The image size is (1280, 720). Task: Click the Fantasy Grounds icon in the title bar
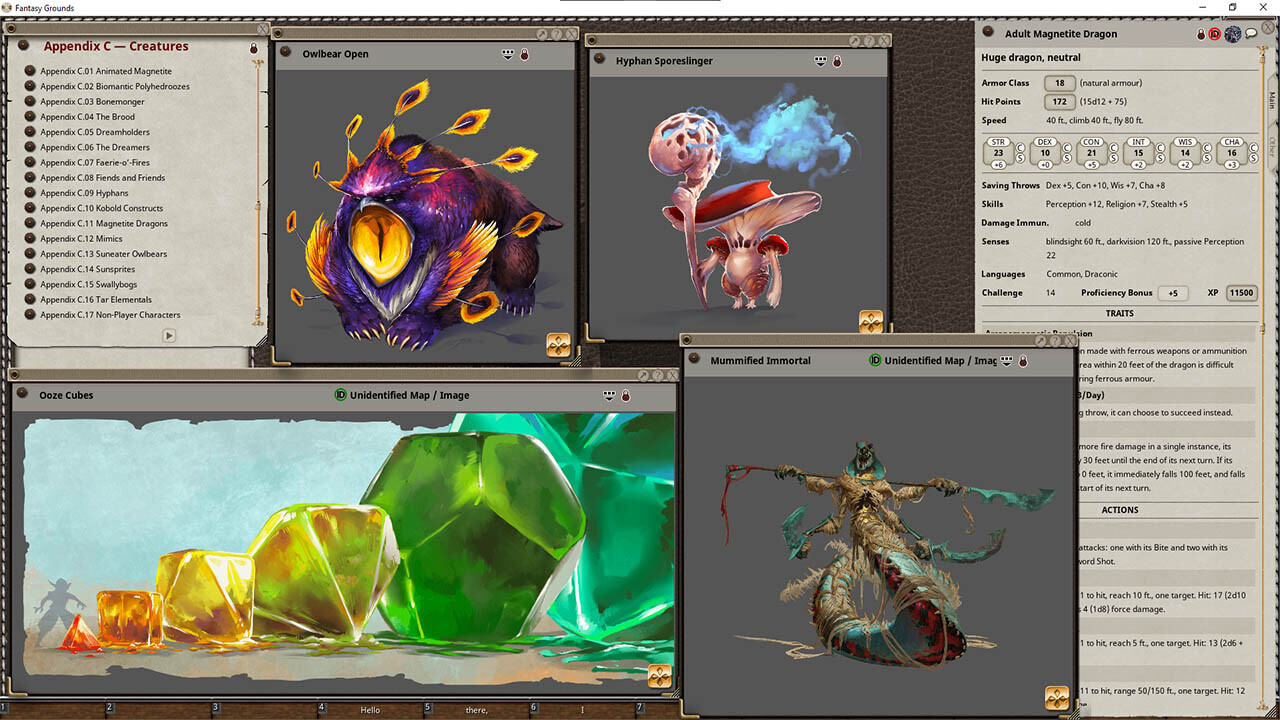click(x=8, y=7)
